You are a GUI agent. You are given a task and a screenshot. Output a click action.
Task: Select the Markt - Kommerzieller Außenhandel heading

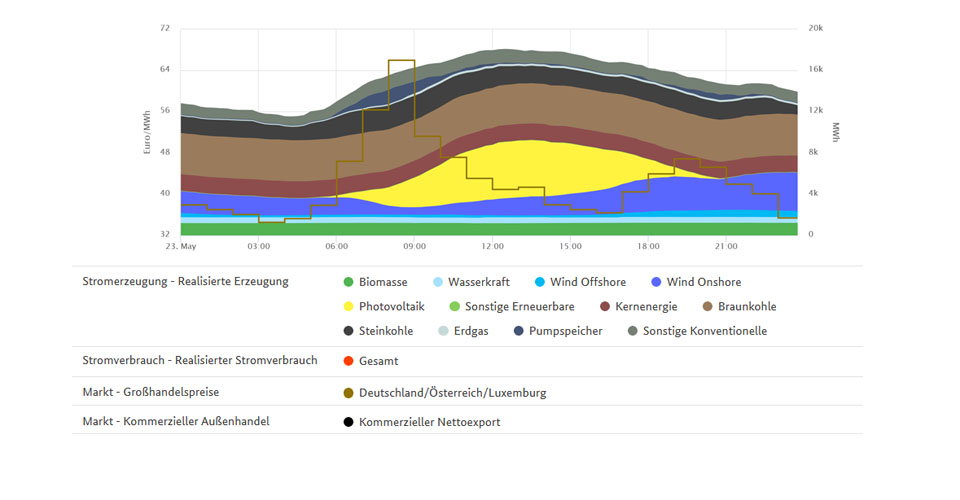coord(176,422)
